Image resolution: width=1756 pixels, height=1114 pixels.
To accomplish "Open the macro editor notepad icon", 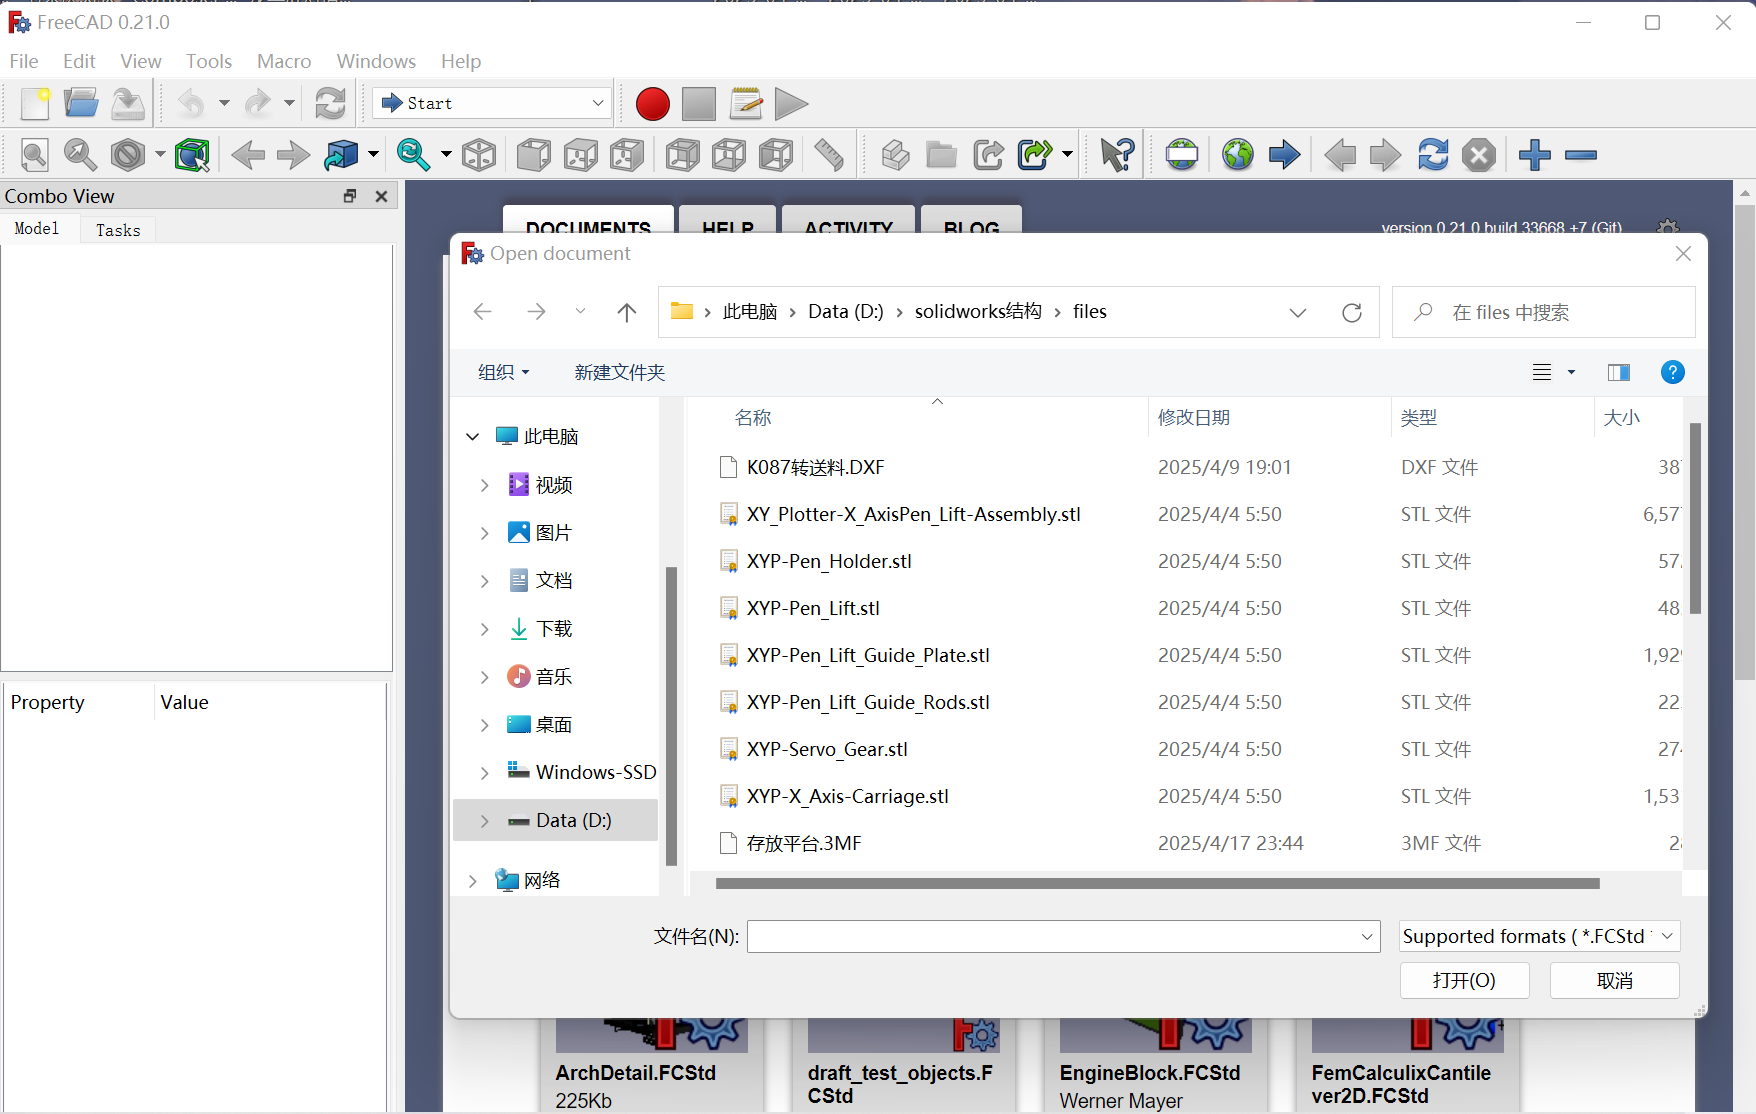I will (746, 103).
